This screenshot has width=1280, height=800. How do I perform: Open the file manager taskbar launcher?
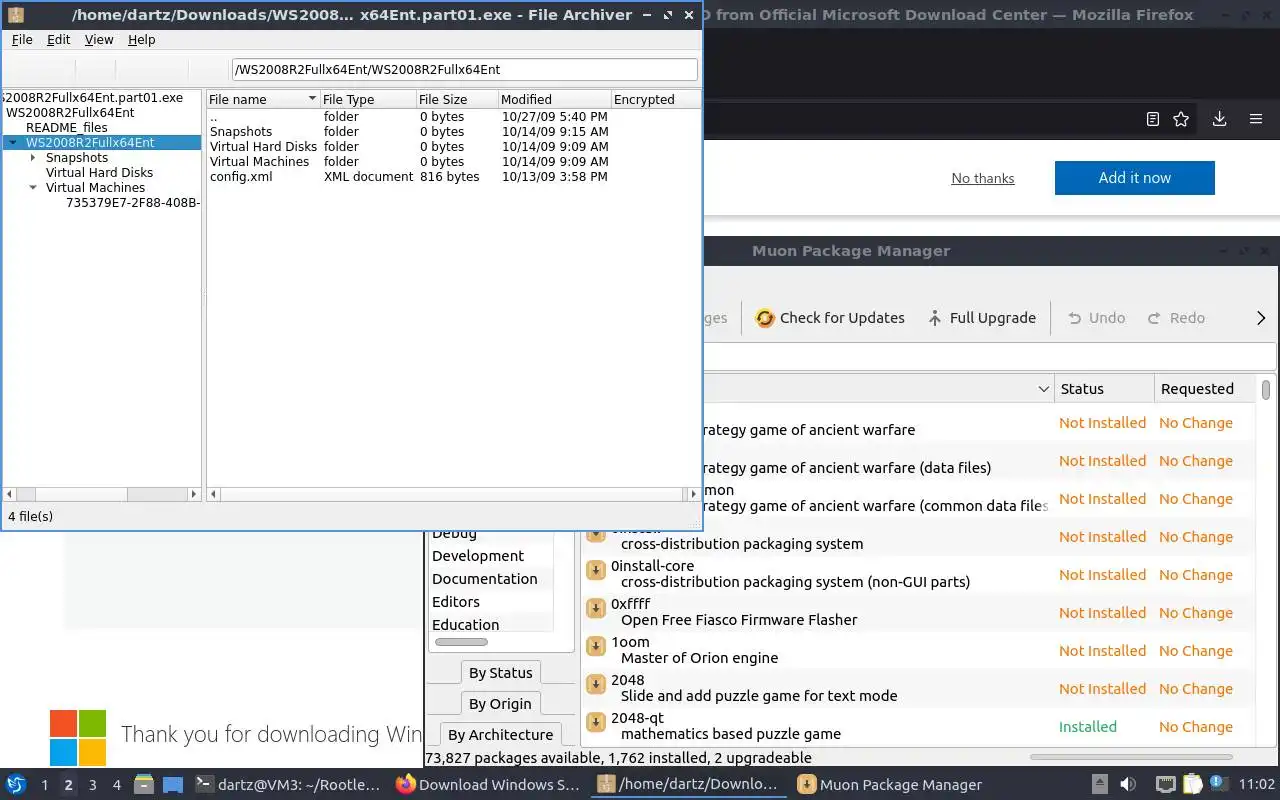(144, 784)
